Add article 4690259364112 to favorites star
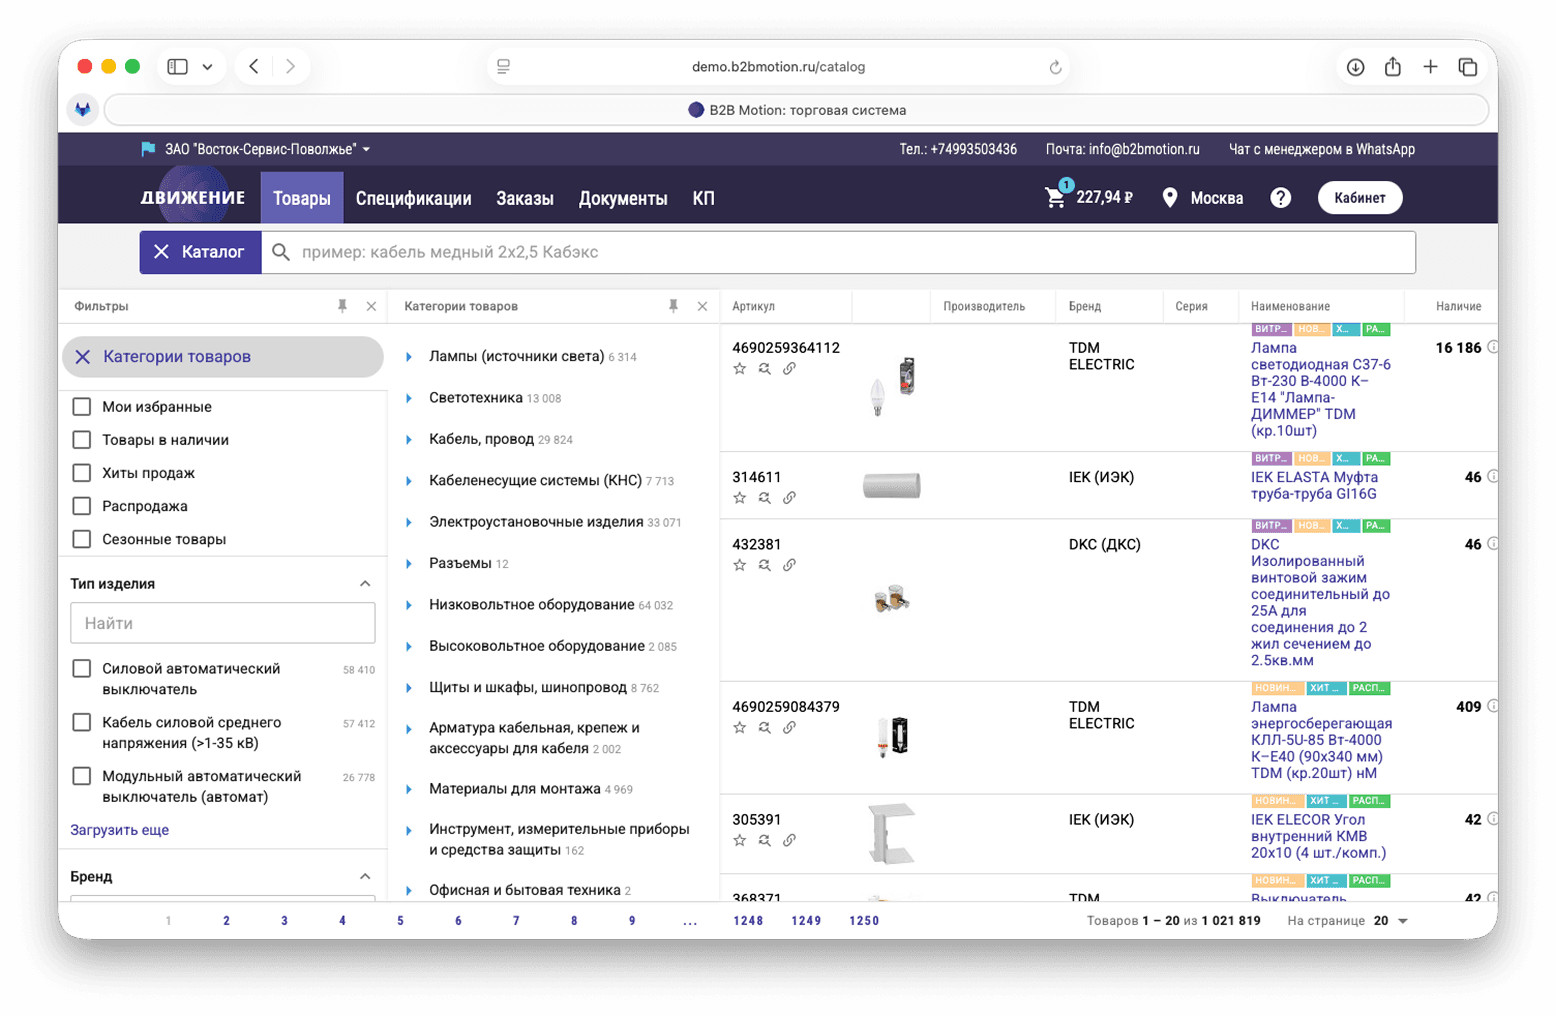 coord(740,369)
